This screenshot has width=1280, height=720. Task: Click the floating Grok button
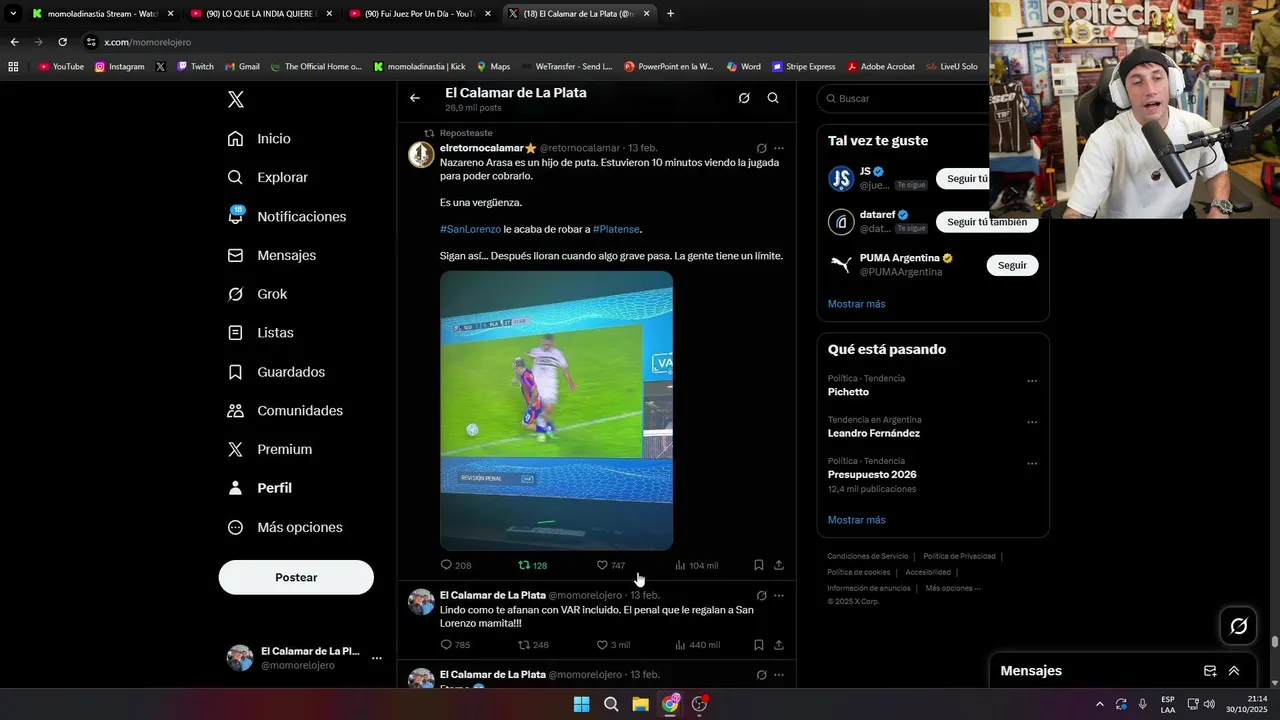click(x=1239, y=626)
